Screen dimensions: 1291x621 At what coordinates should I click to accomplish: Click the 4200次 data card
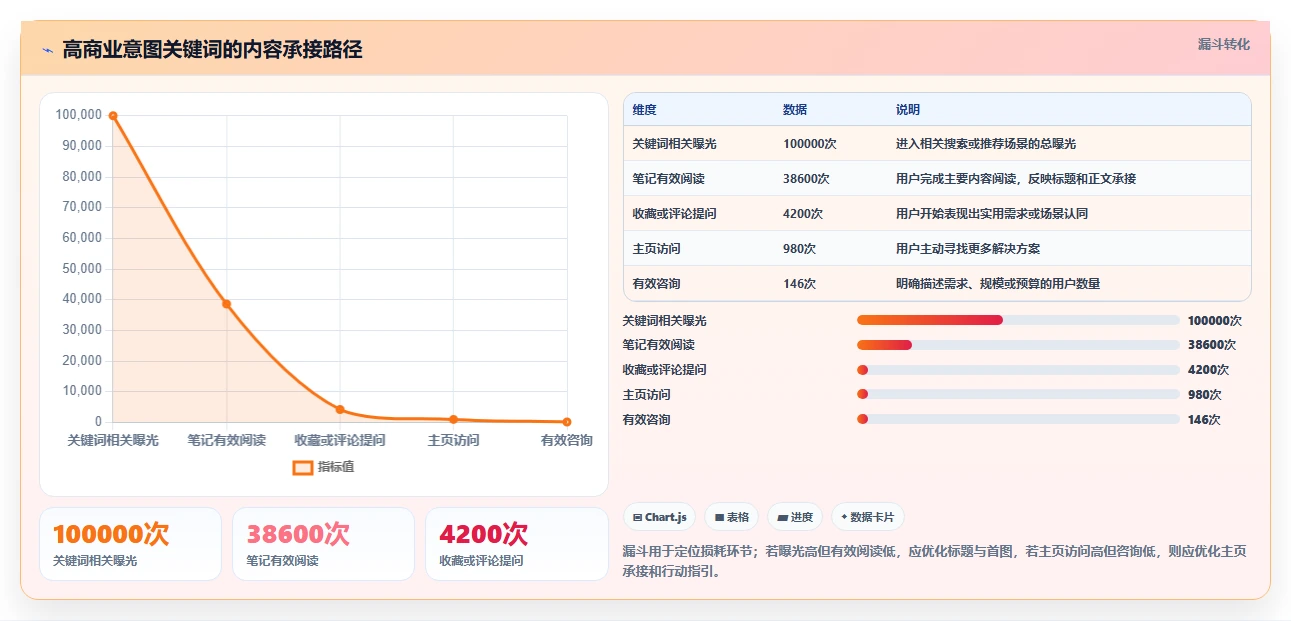tap(517, 544)
